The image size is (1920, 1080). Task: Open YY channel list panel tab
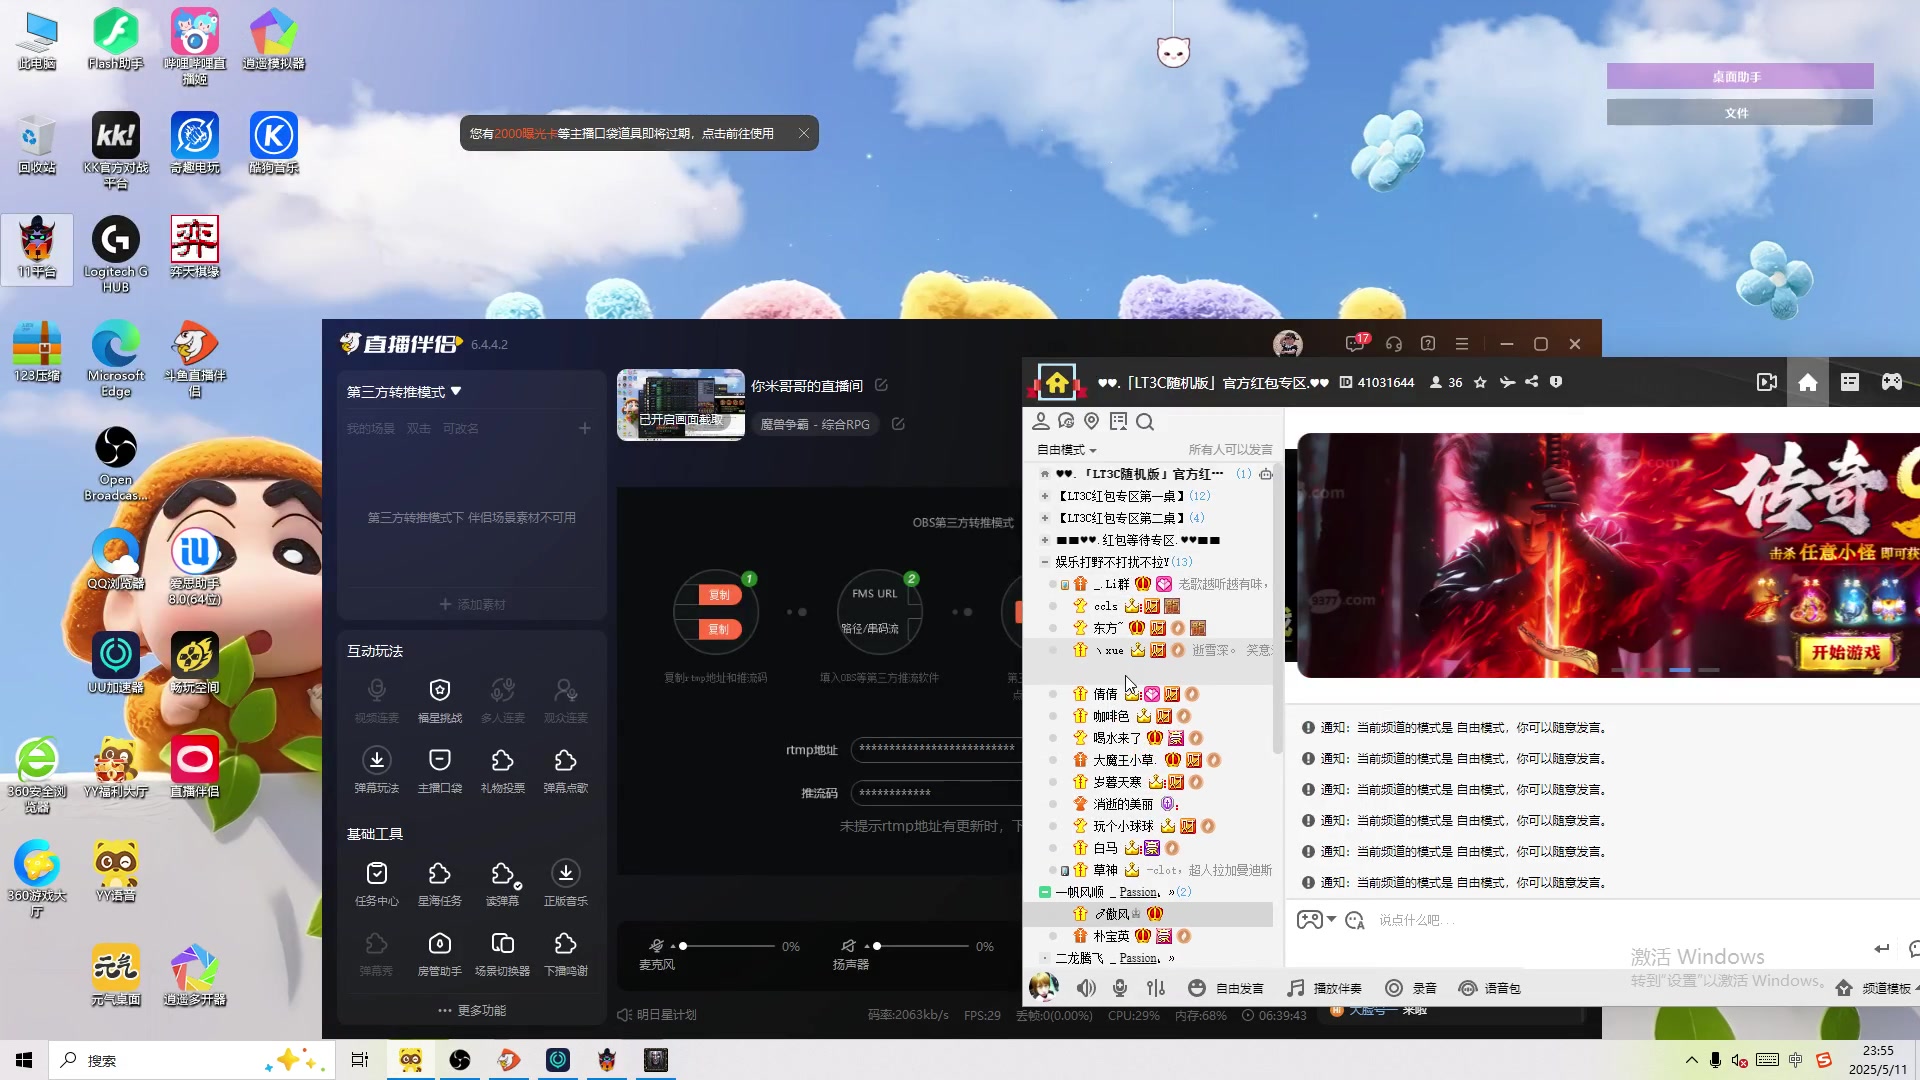coord(1849,382)
